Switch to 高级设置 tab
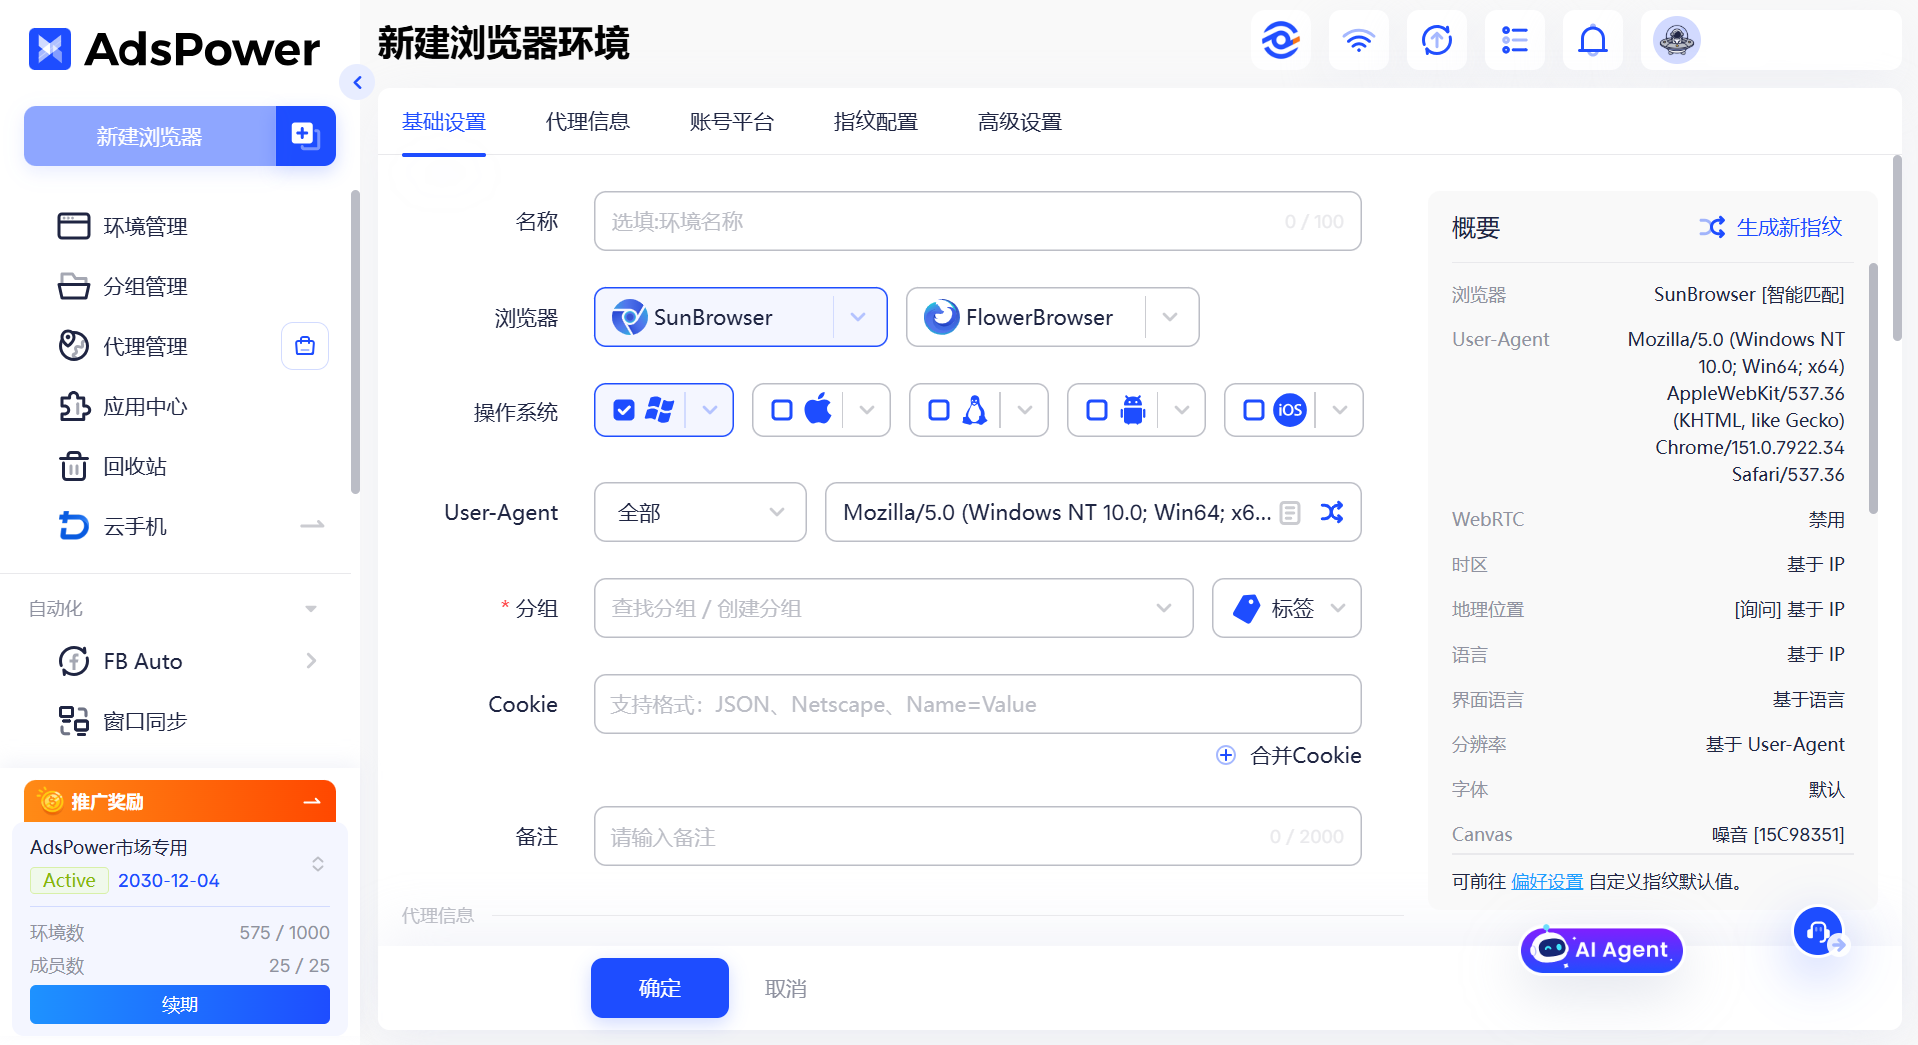1918x1045 pixels. pyautogui.click(x=1020, y=122)
